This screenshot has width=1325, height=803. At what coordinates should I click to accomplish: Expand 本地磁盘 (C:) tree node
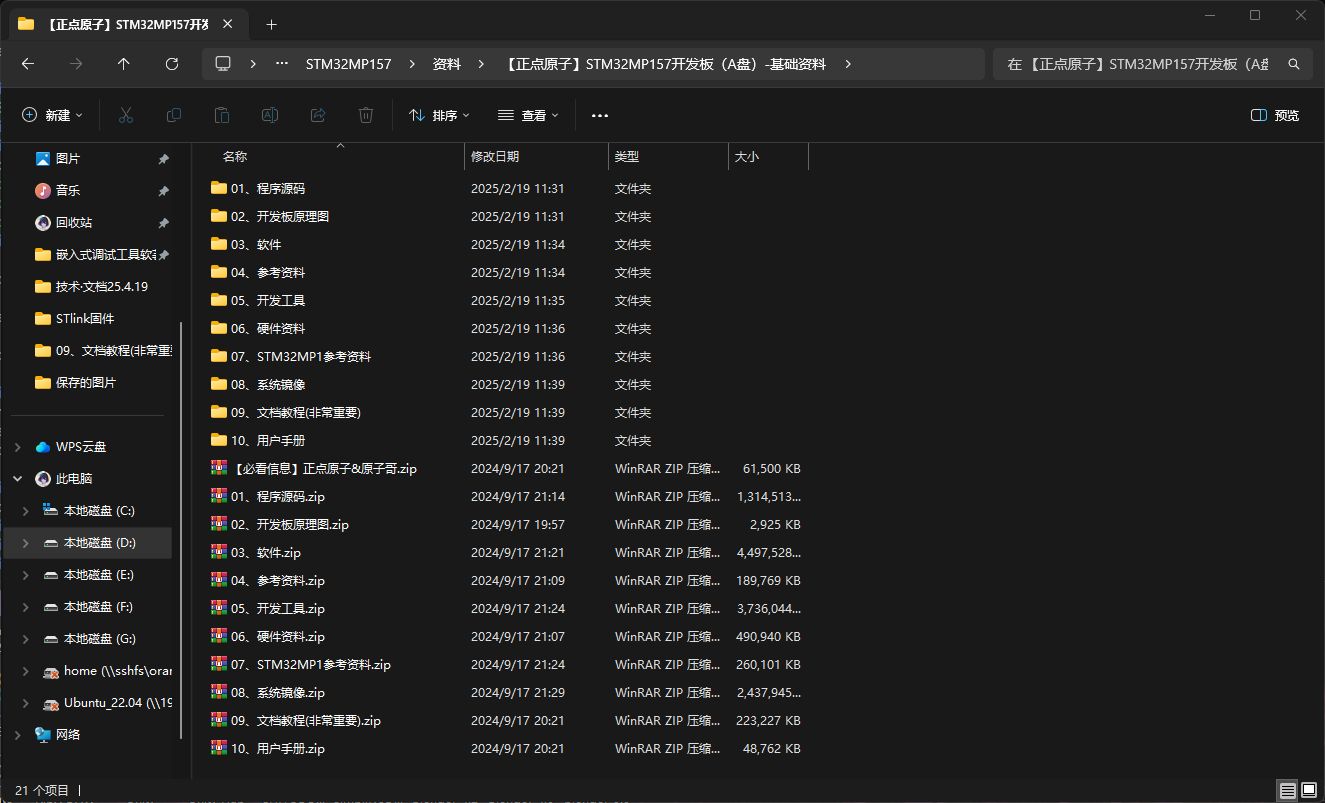pos(26,511)
